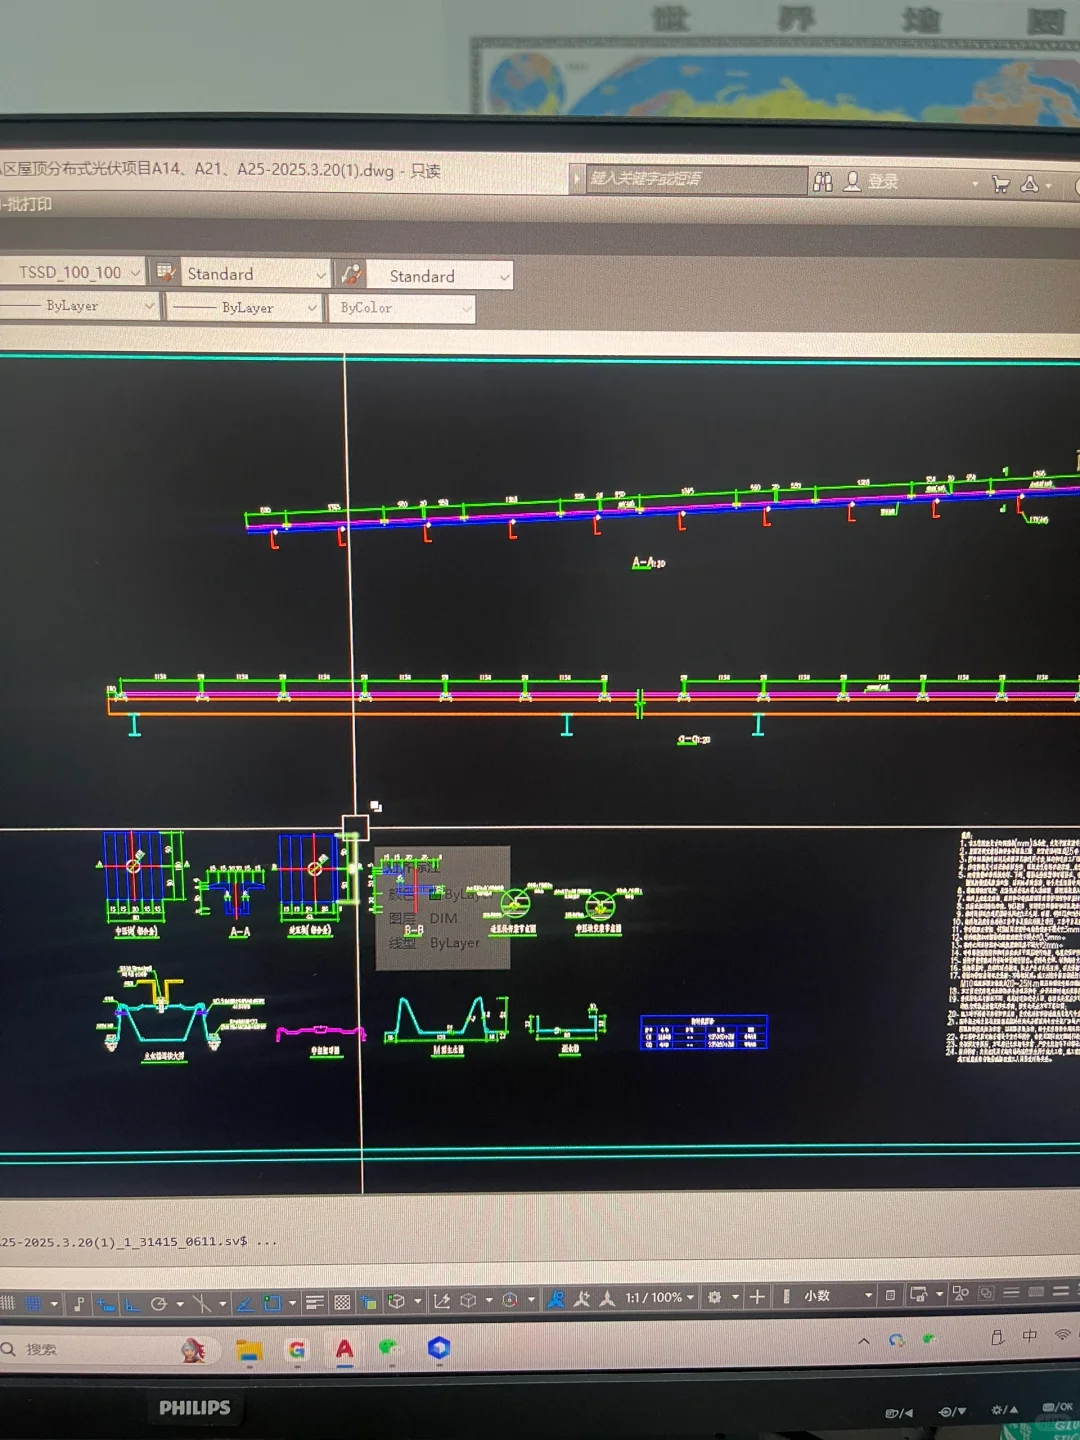
Task: Toggle polar tracking status bar icon
Action: (x=158, y=1304)
